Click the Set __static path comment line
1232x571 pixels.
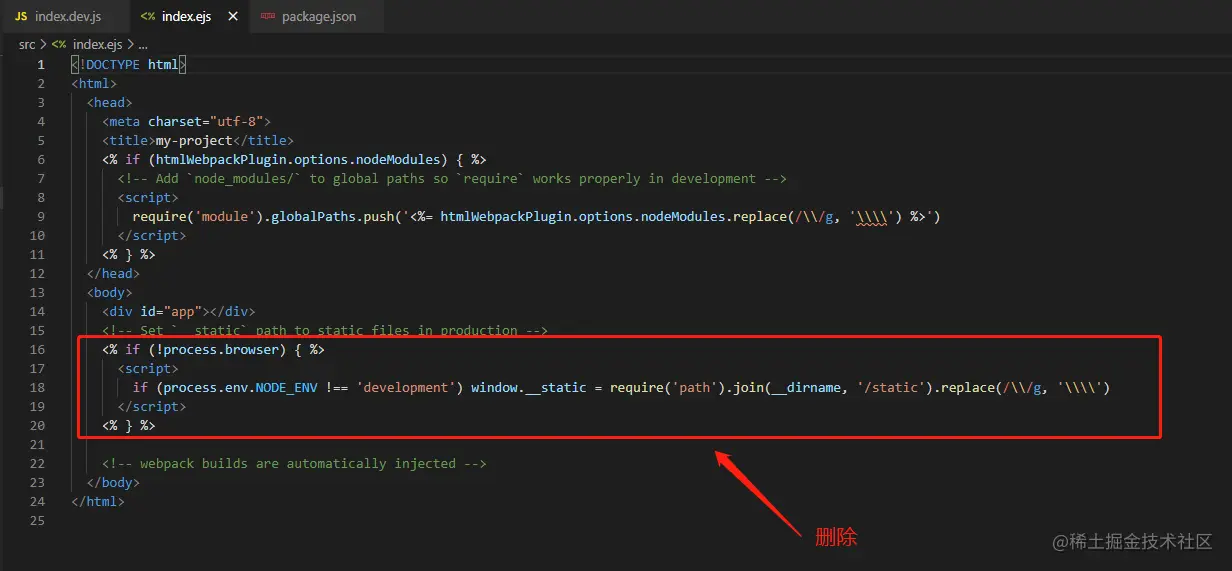324,331
